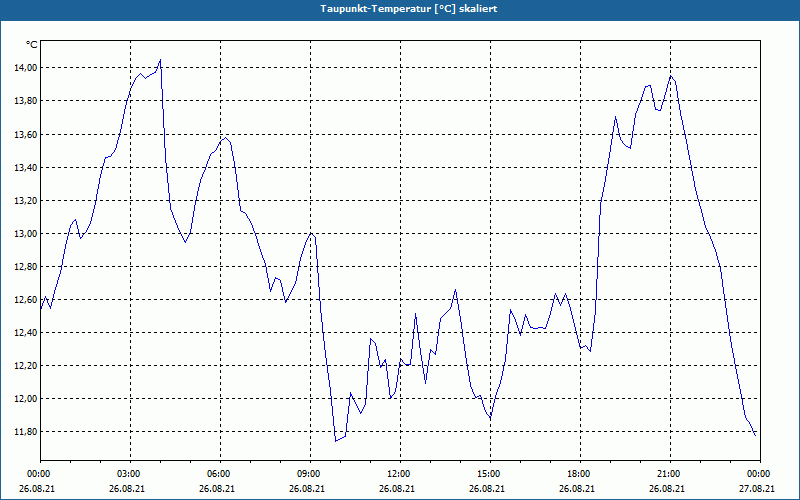Click the °C unit label

point(32,45)
